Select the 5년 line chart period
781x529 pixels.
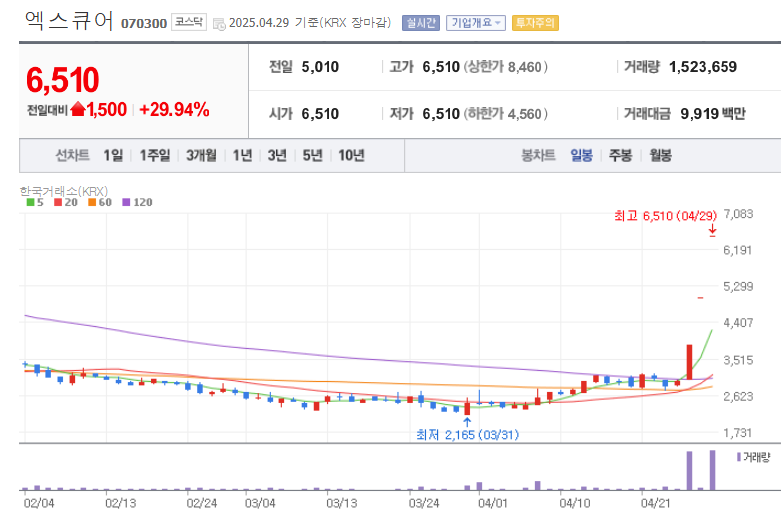coord(312,155)
